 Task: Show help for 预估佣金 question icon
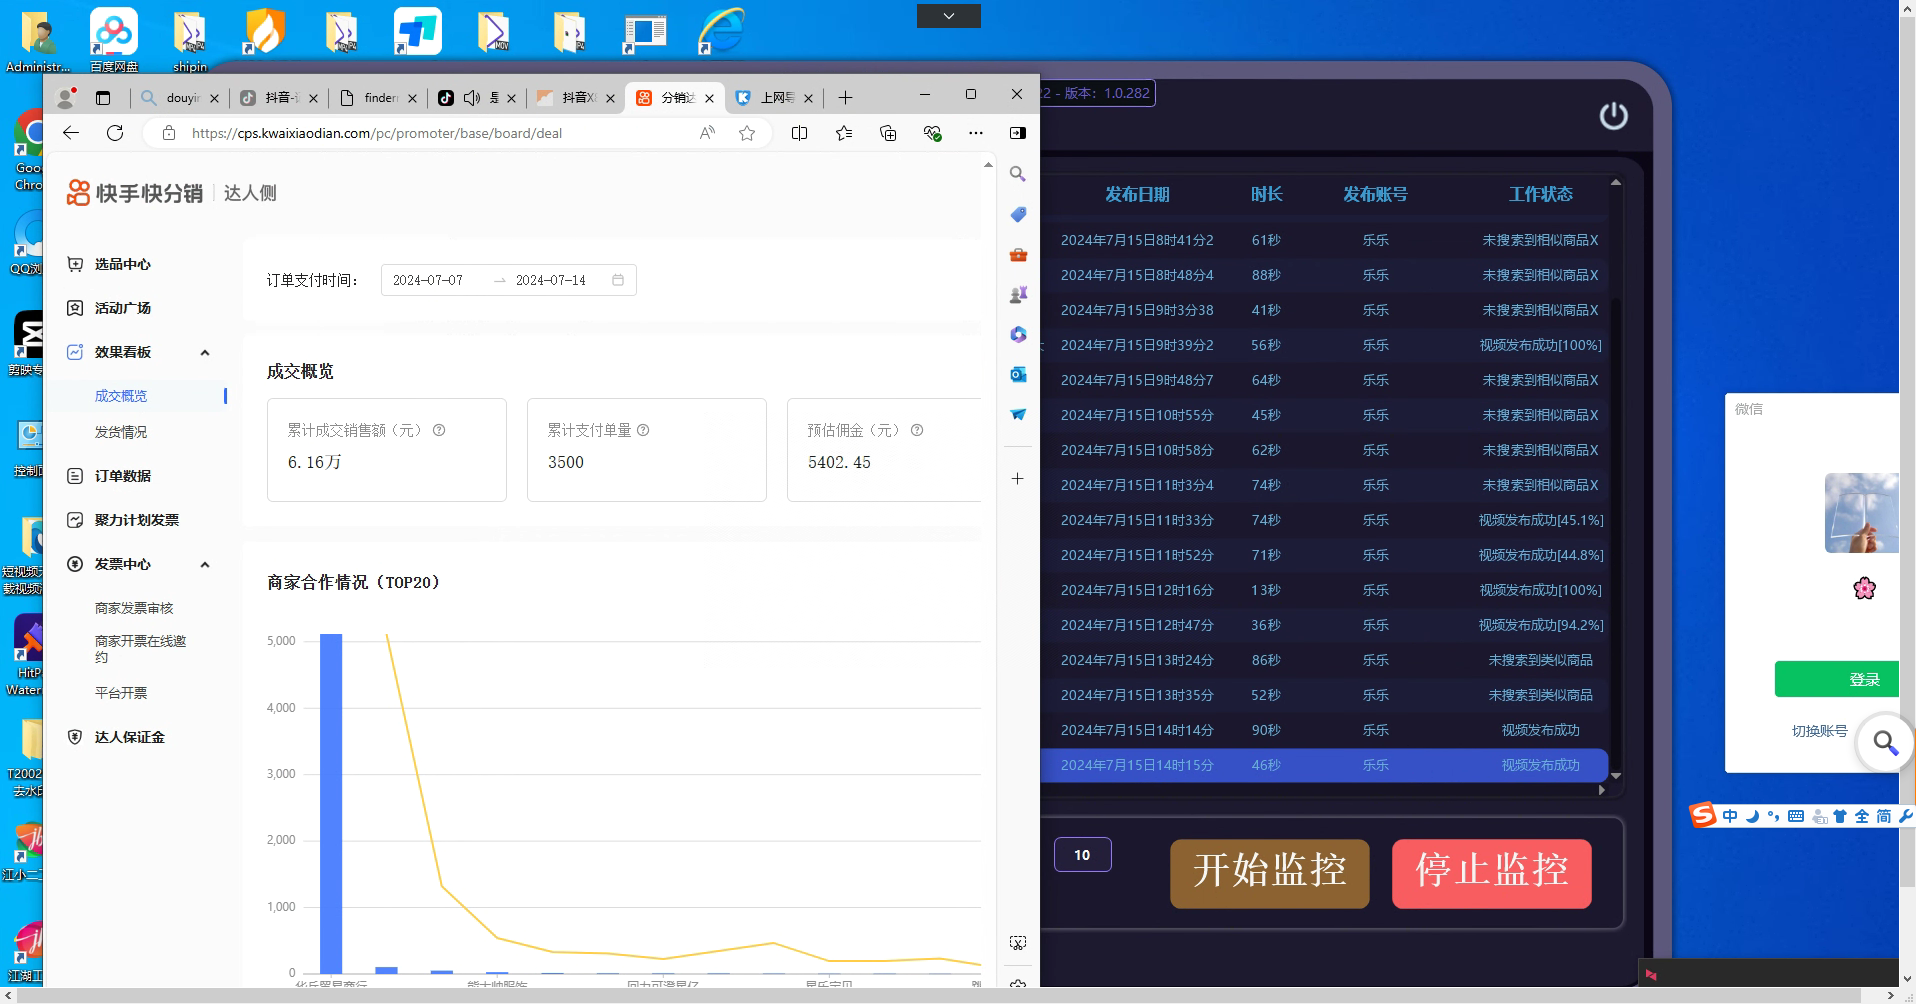917,430
